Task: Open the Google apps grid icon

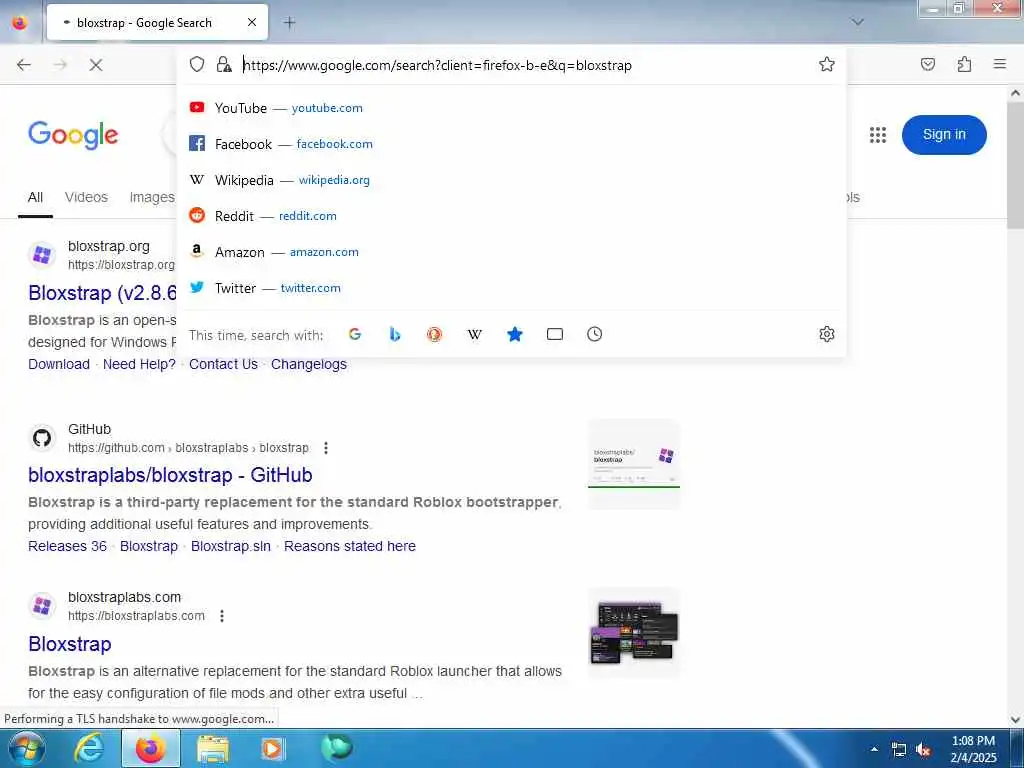Action: [878, 135]
